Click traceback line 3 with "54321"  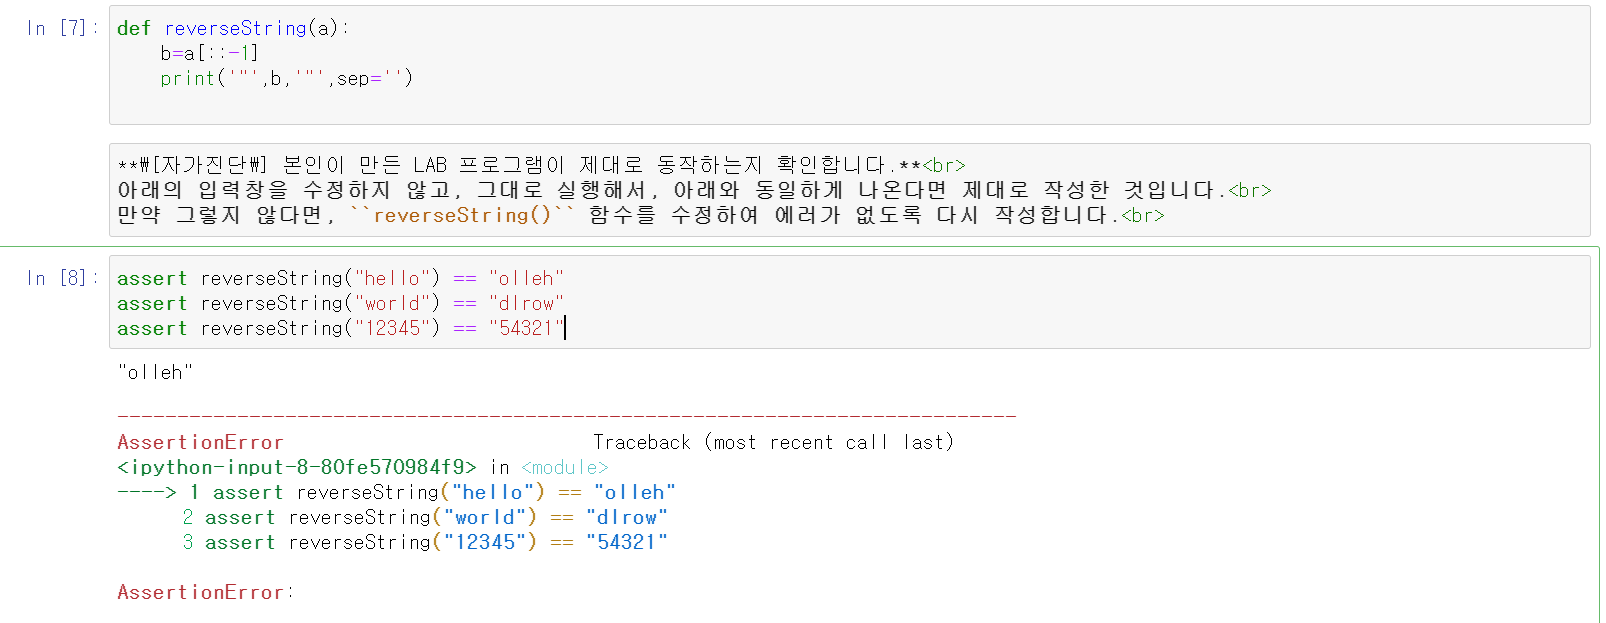(x=425, y=542)
